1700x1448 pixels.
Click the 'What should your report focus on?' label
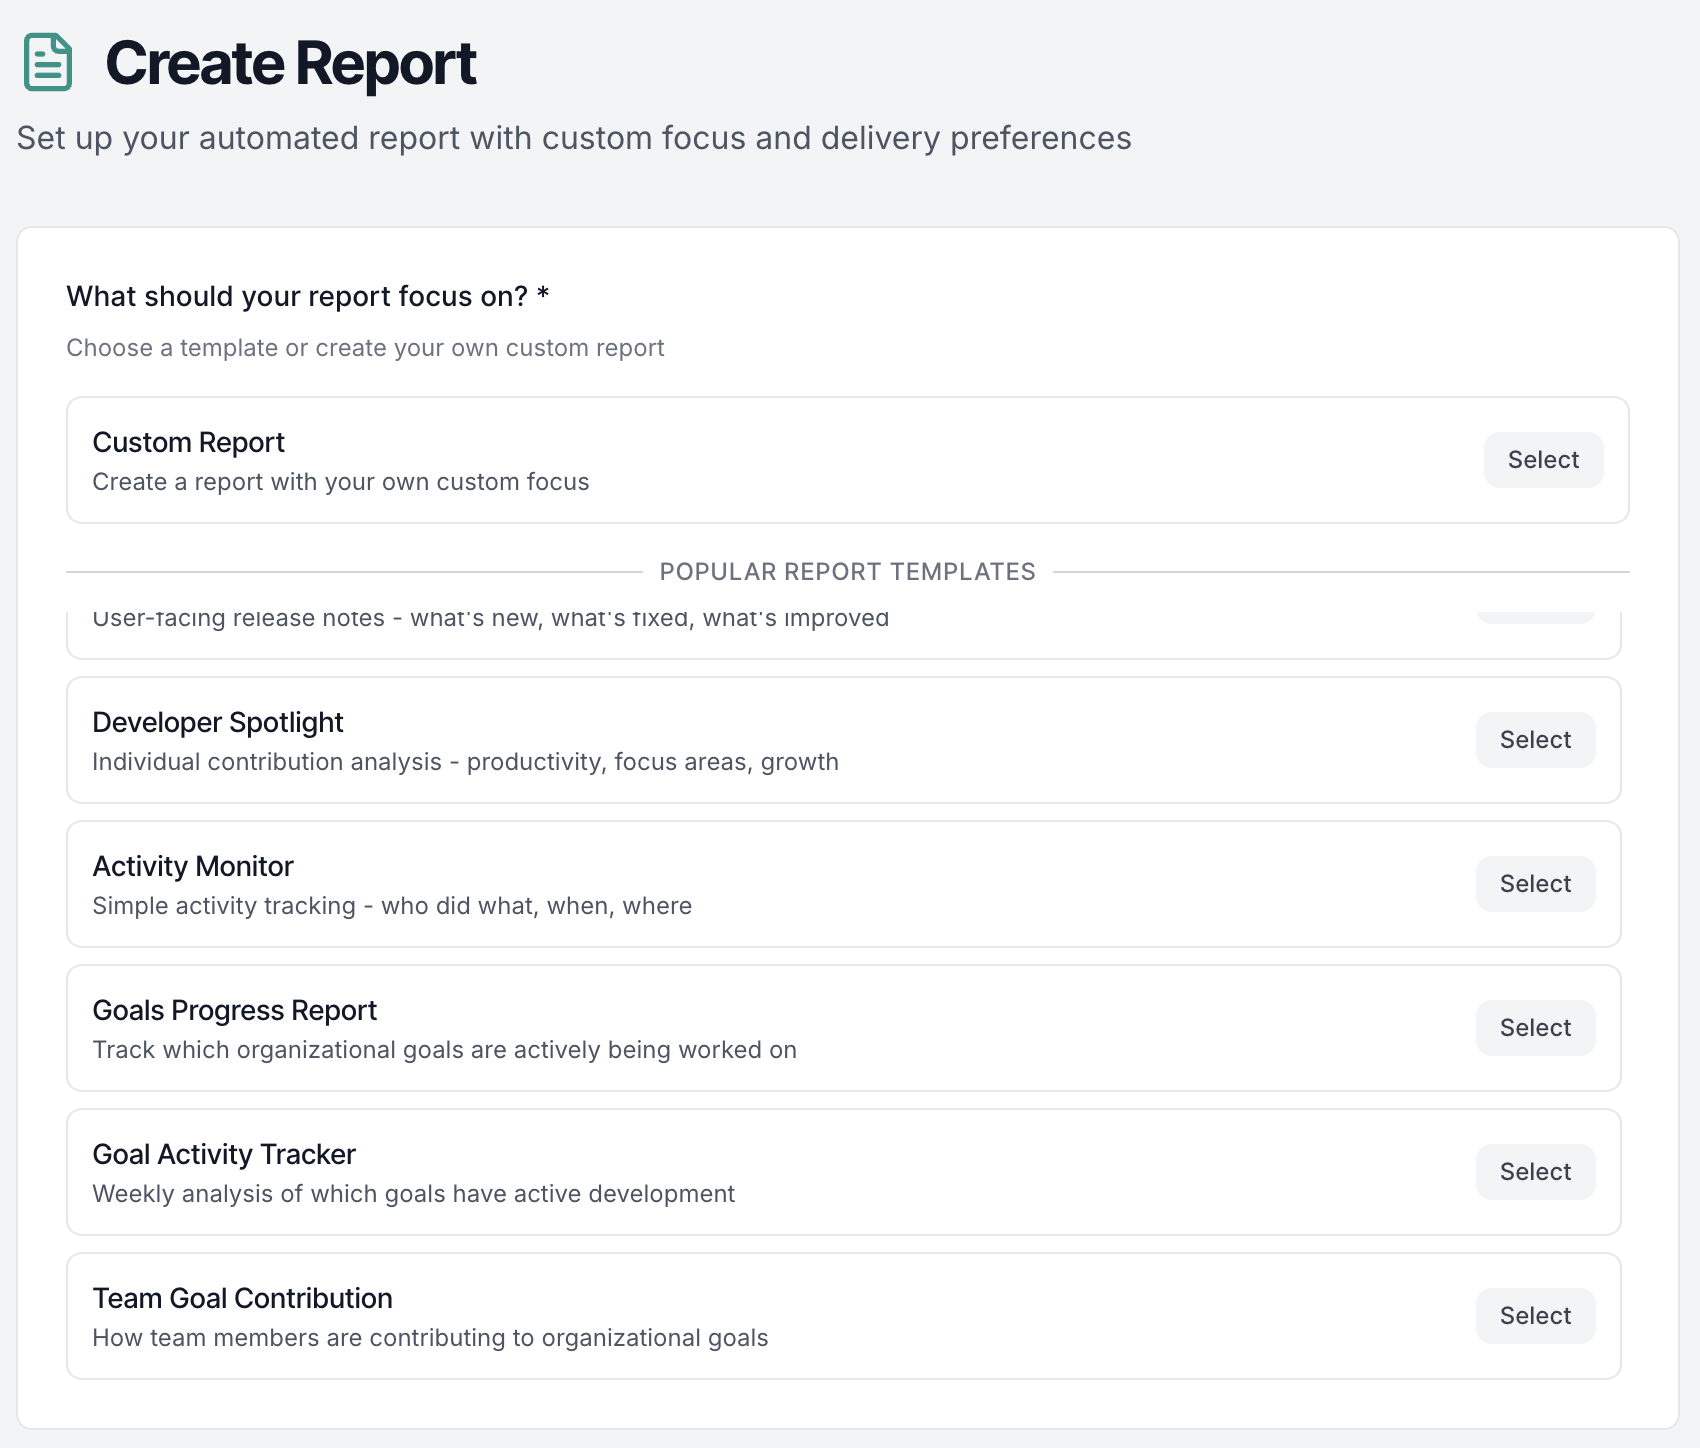(306, 296)
